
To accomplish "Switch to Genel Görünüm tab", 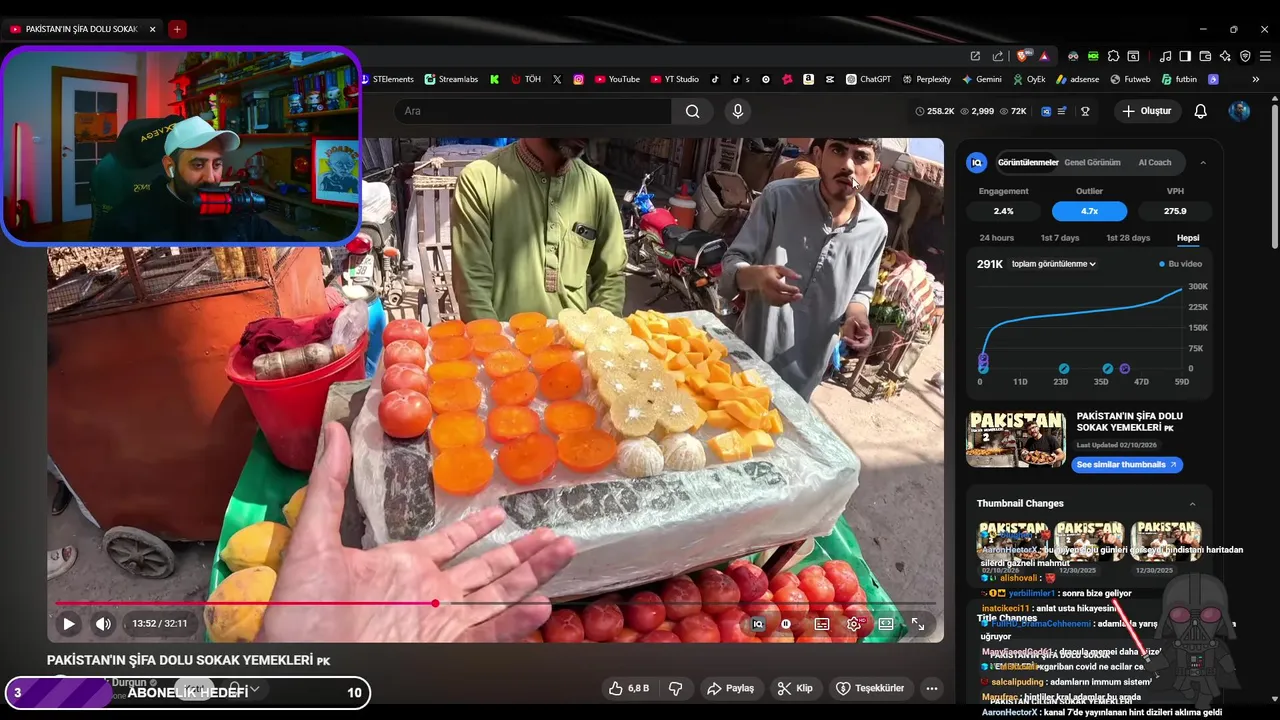I will coord(1092,162).
